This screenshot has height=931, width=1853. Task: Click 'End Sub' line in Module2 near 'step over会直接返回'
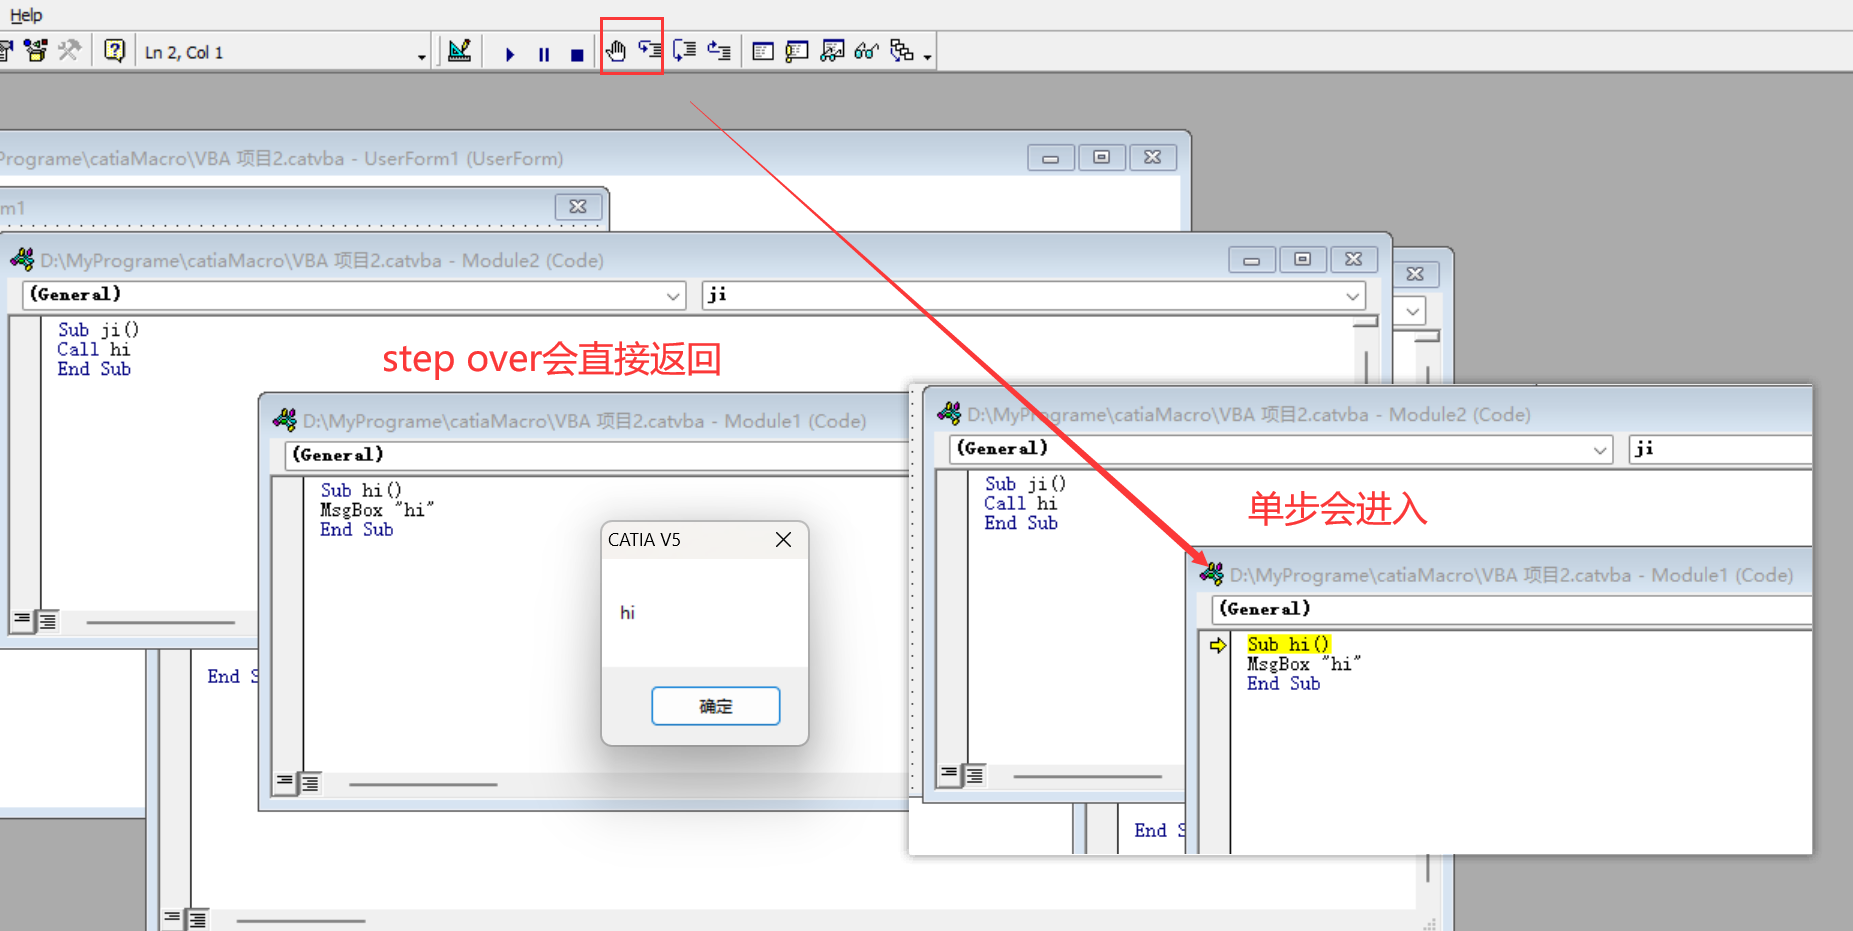(x=94, y=369)
